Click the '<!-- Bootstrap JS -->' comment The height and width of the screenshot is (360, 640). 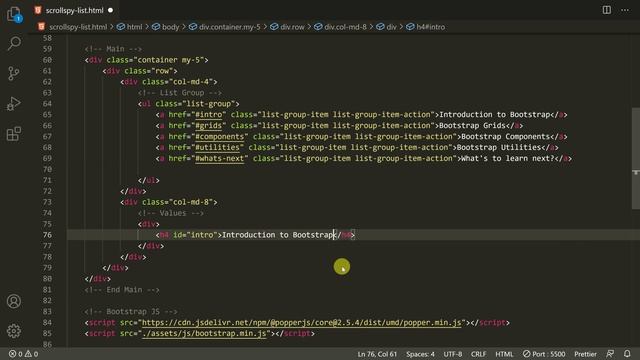(x=131, y=311)
